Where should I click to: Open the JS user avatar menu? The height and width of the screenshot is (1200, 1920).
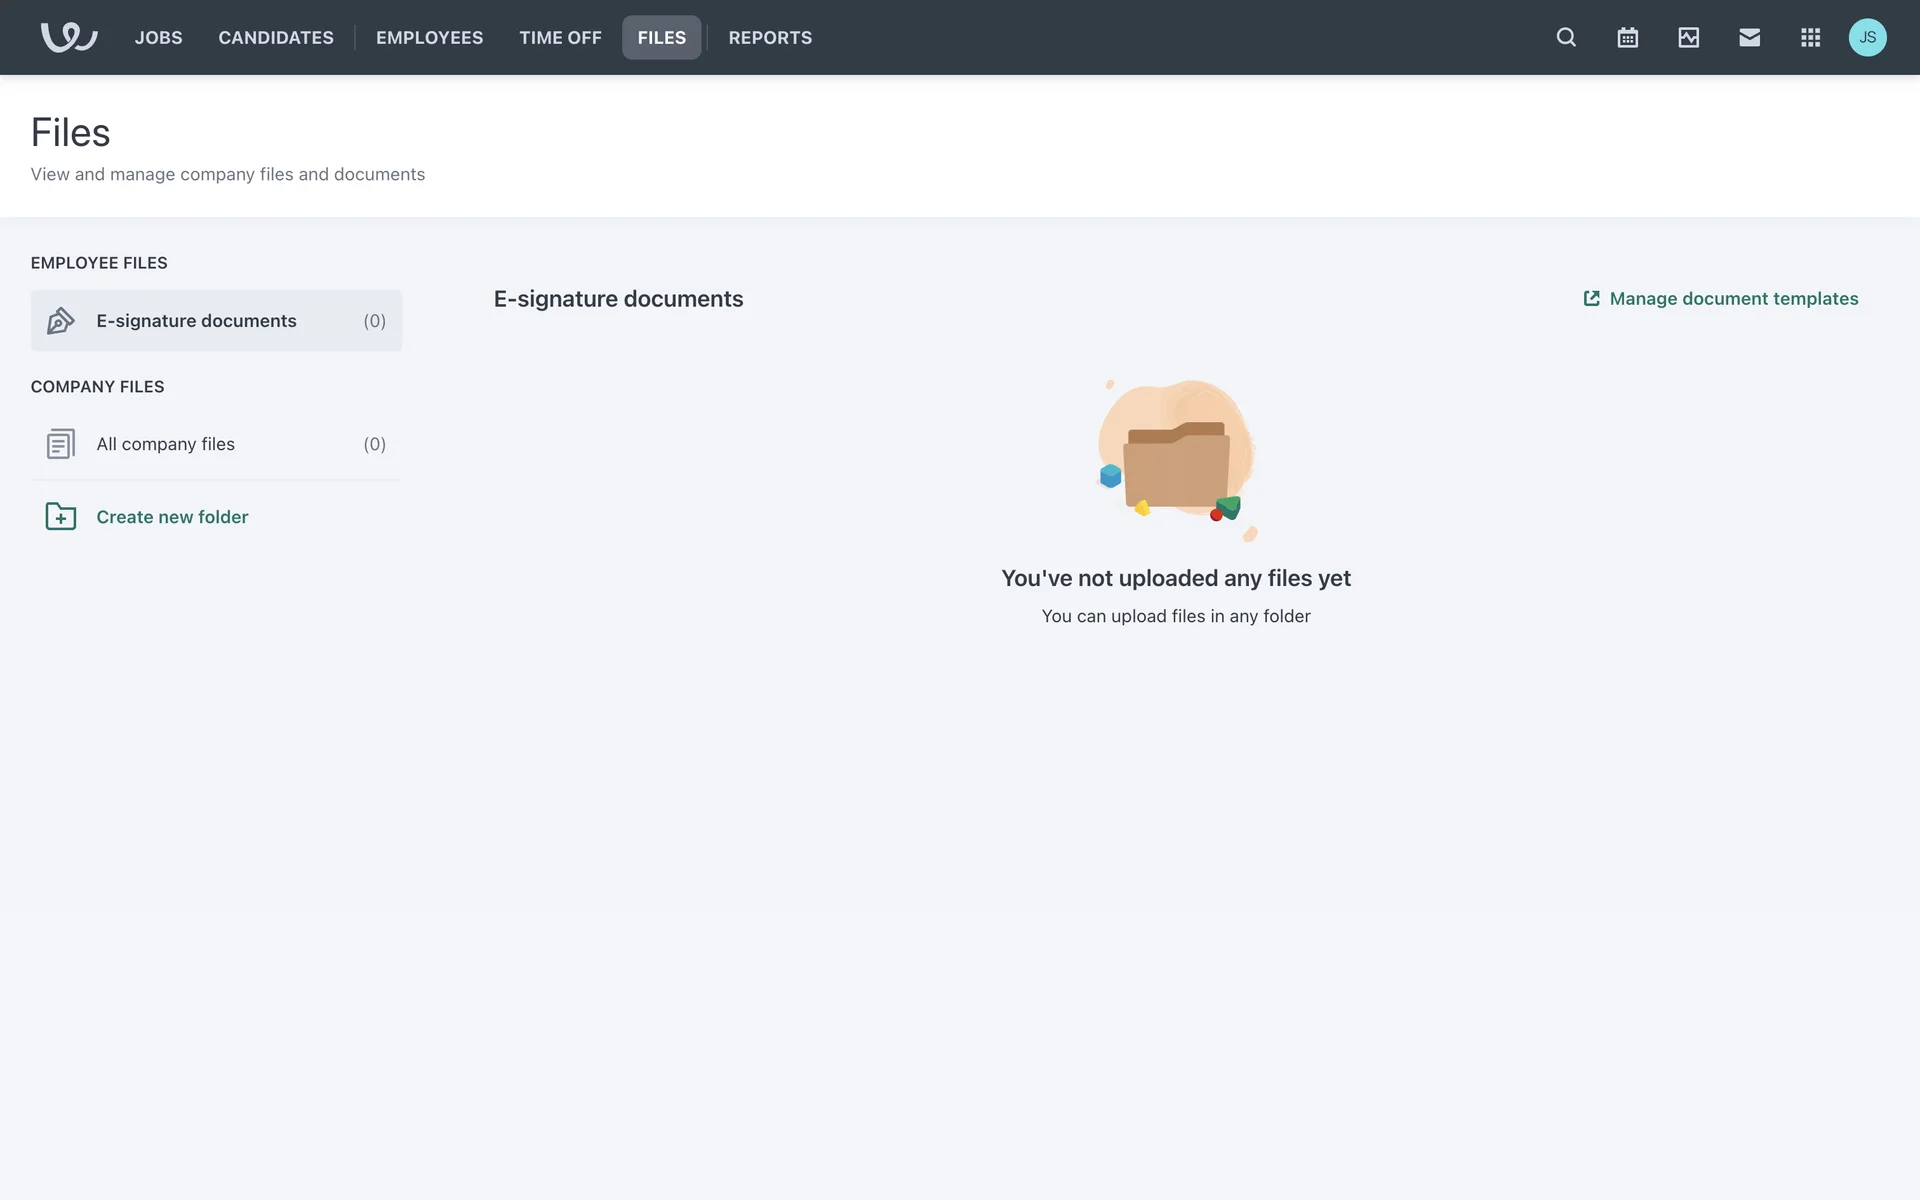pos(1867,37)
